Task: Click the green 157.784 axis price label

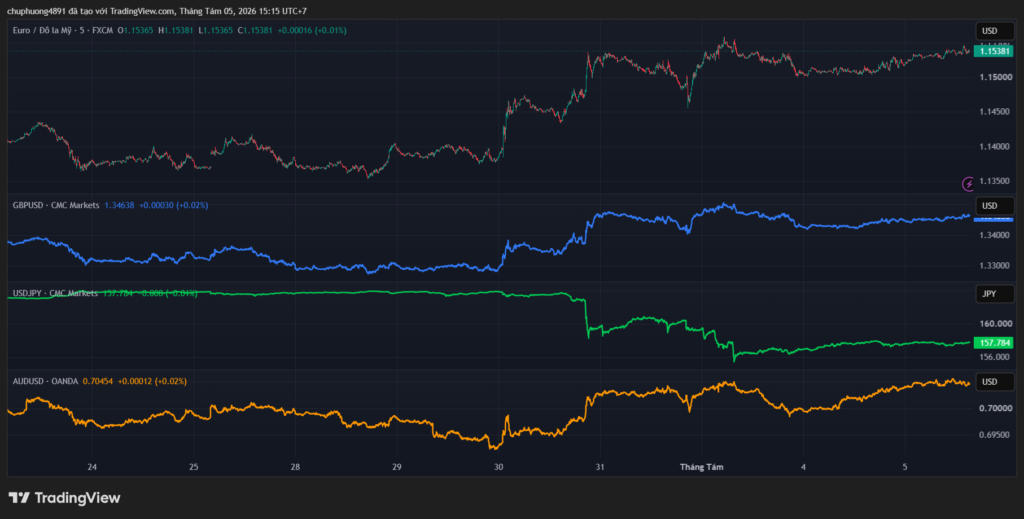Action: tap(993, 343)
